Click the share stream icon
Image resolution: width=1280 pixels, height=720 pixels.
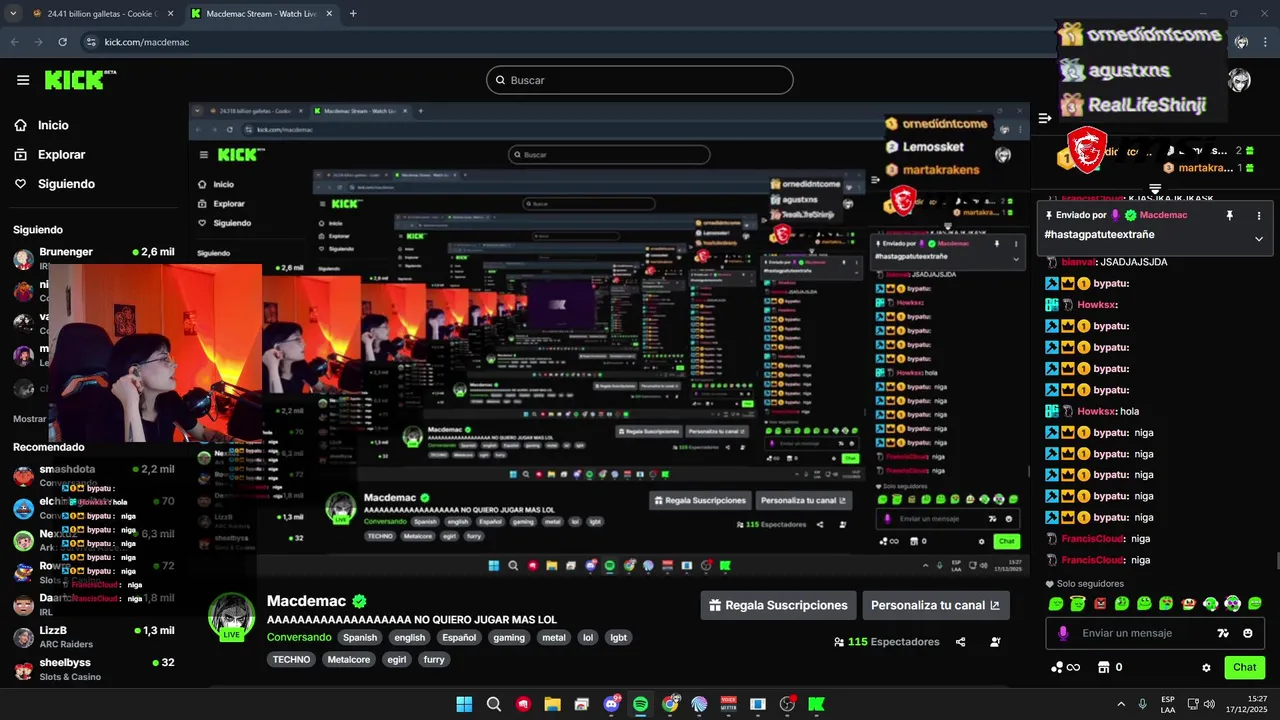point(961,642)
